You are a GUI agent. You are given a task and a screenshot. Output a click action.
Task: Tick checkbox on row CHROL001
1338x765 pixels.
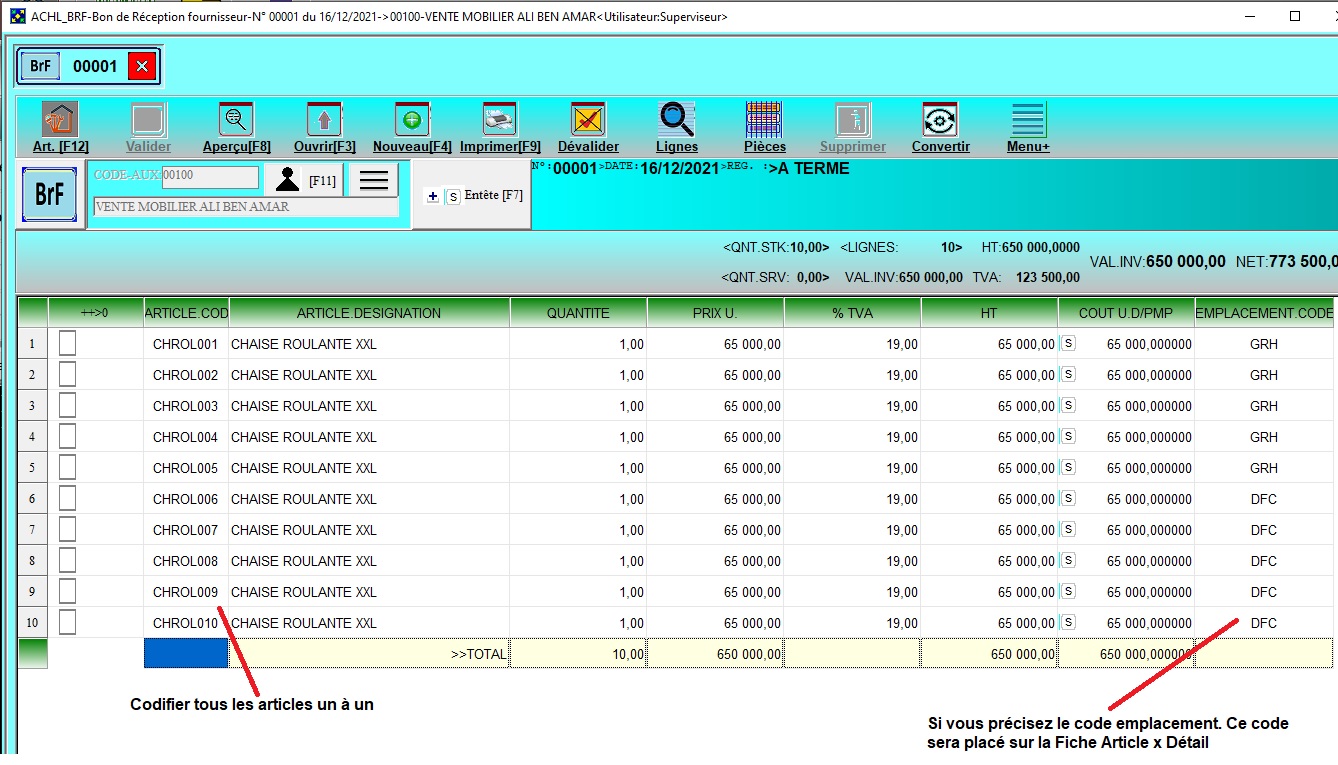coord(67,343)
